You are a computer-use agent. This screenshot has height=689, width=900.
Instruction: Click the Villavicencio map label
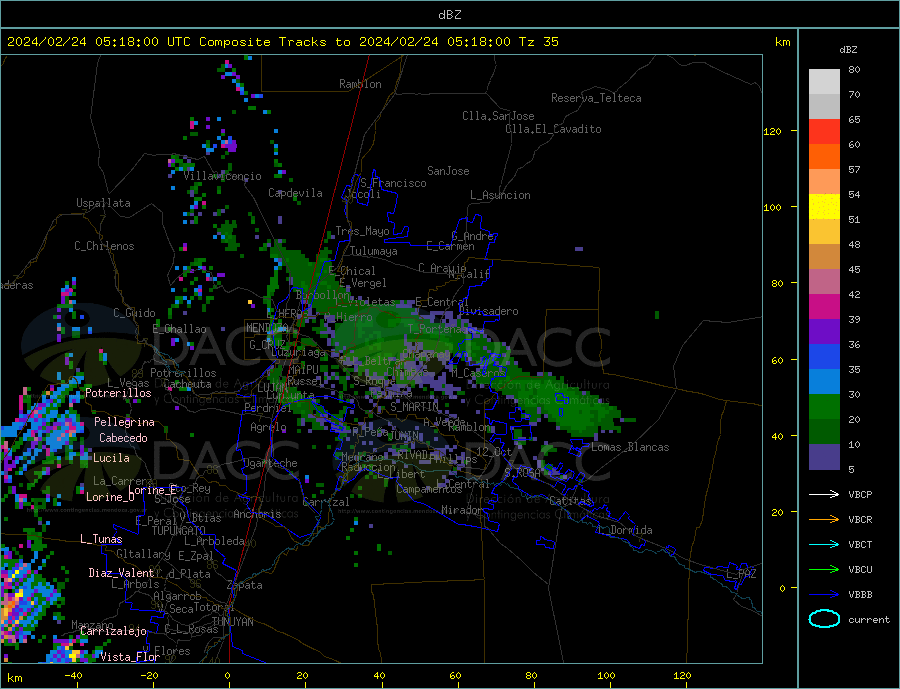(222, 176)
